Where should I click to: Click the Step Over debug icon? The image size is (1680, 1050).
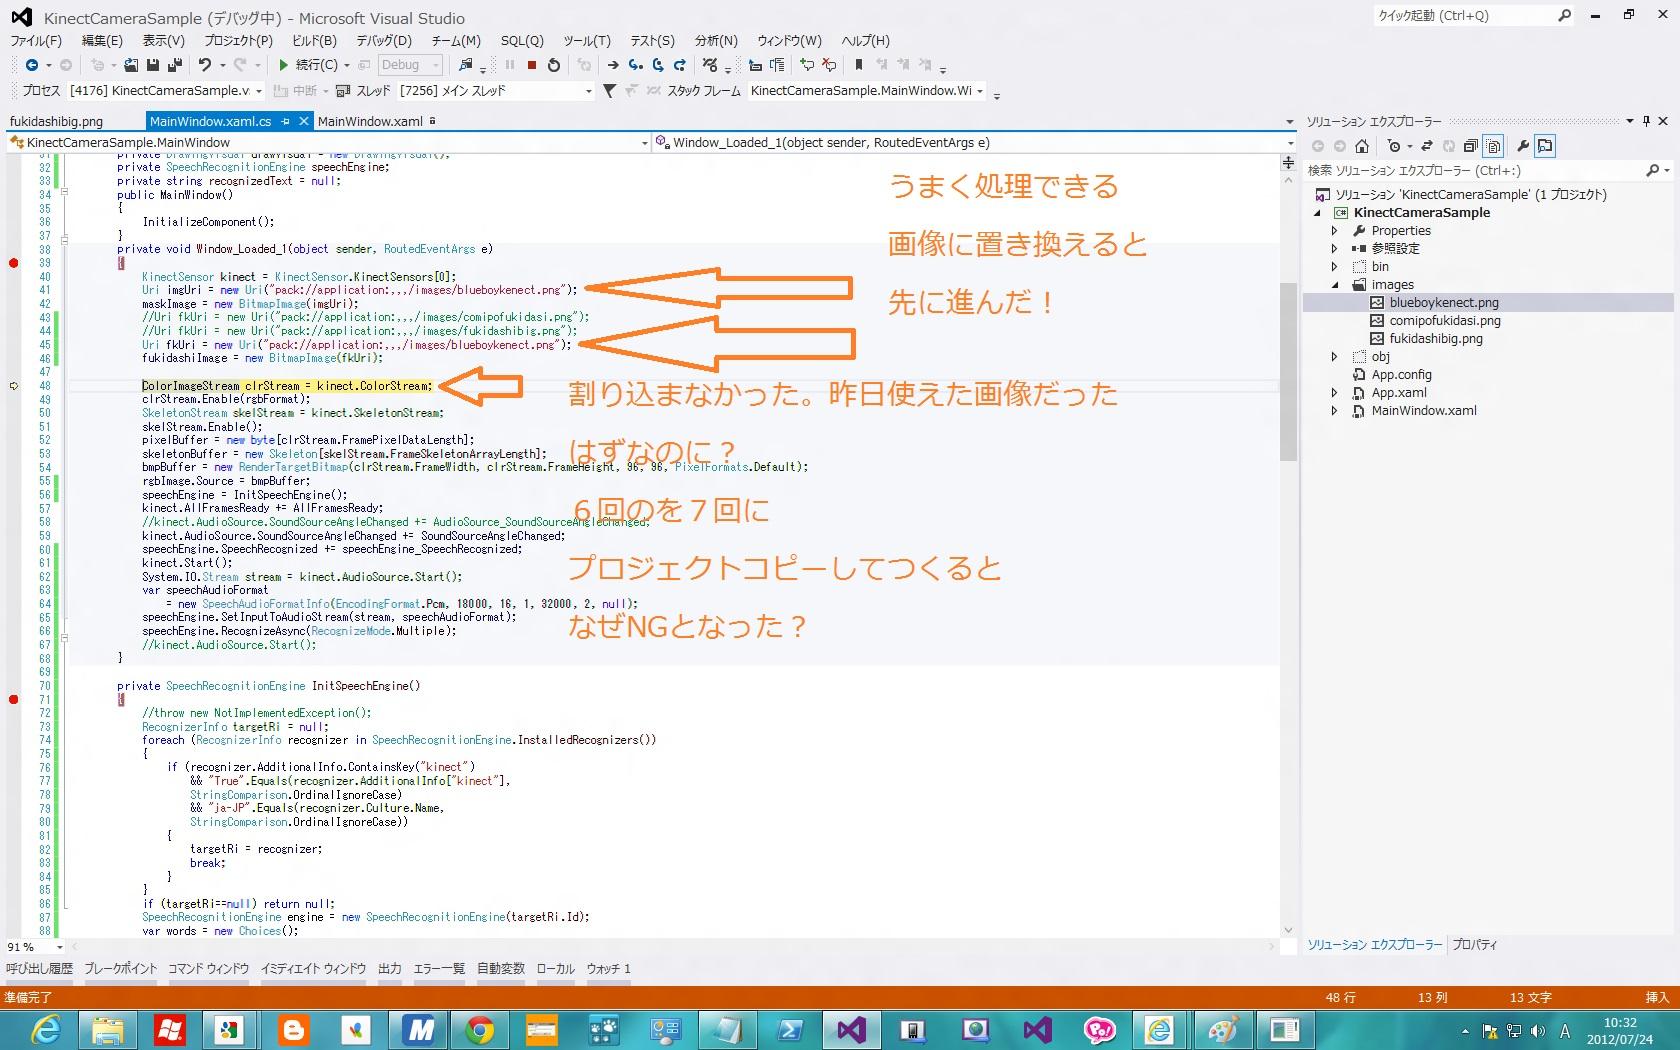pyautogui.click(x=658, y=65)
